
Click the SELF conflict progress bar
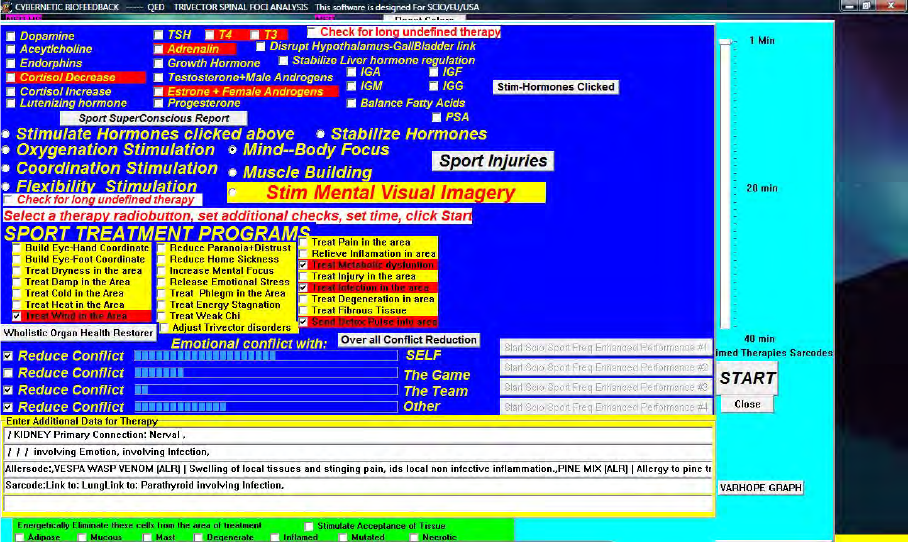266,356
